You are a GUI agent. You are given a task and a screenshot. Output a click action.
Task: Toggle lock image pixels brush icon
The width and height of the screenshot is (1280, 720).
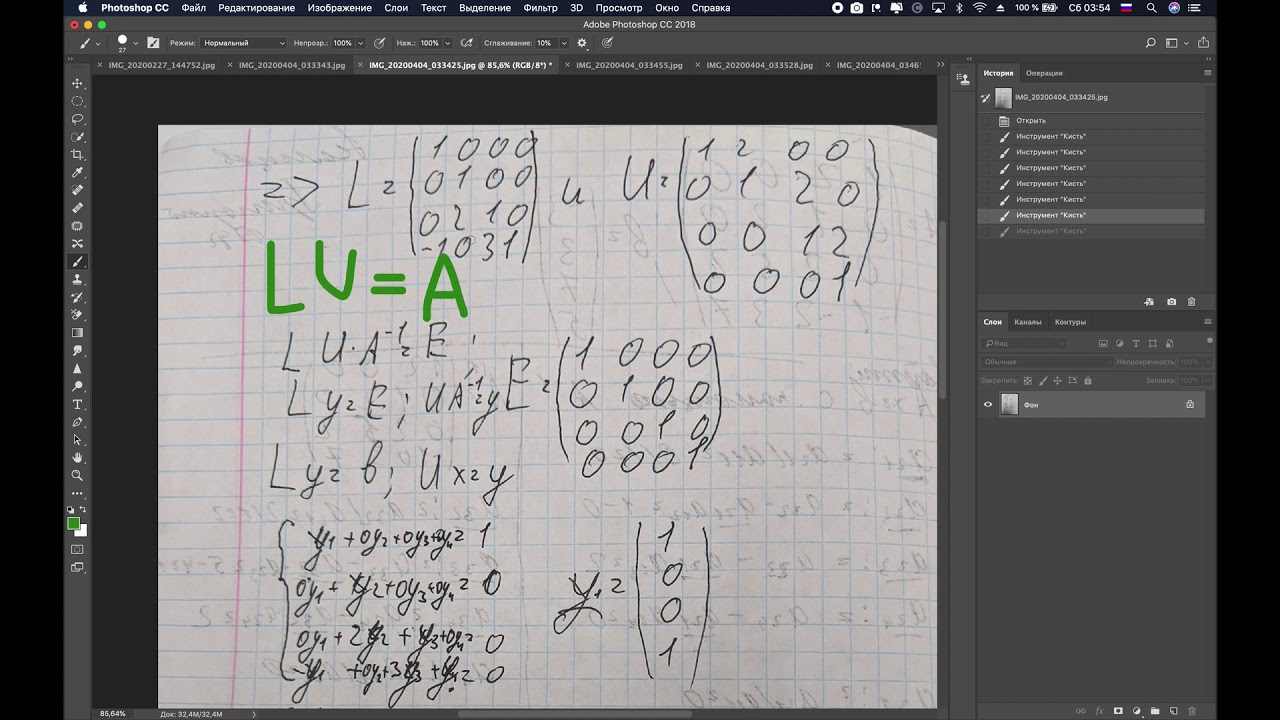point(1042,381)
